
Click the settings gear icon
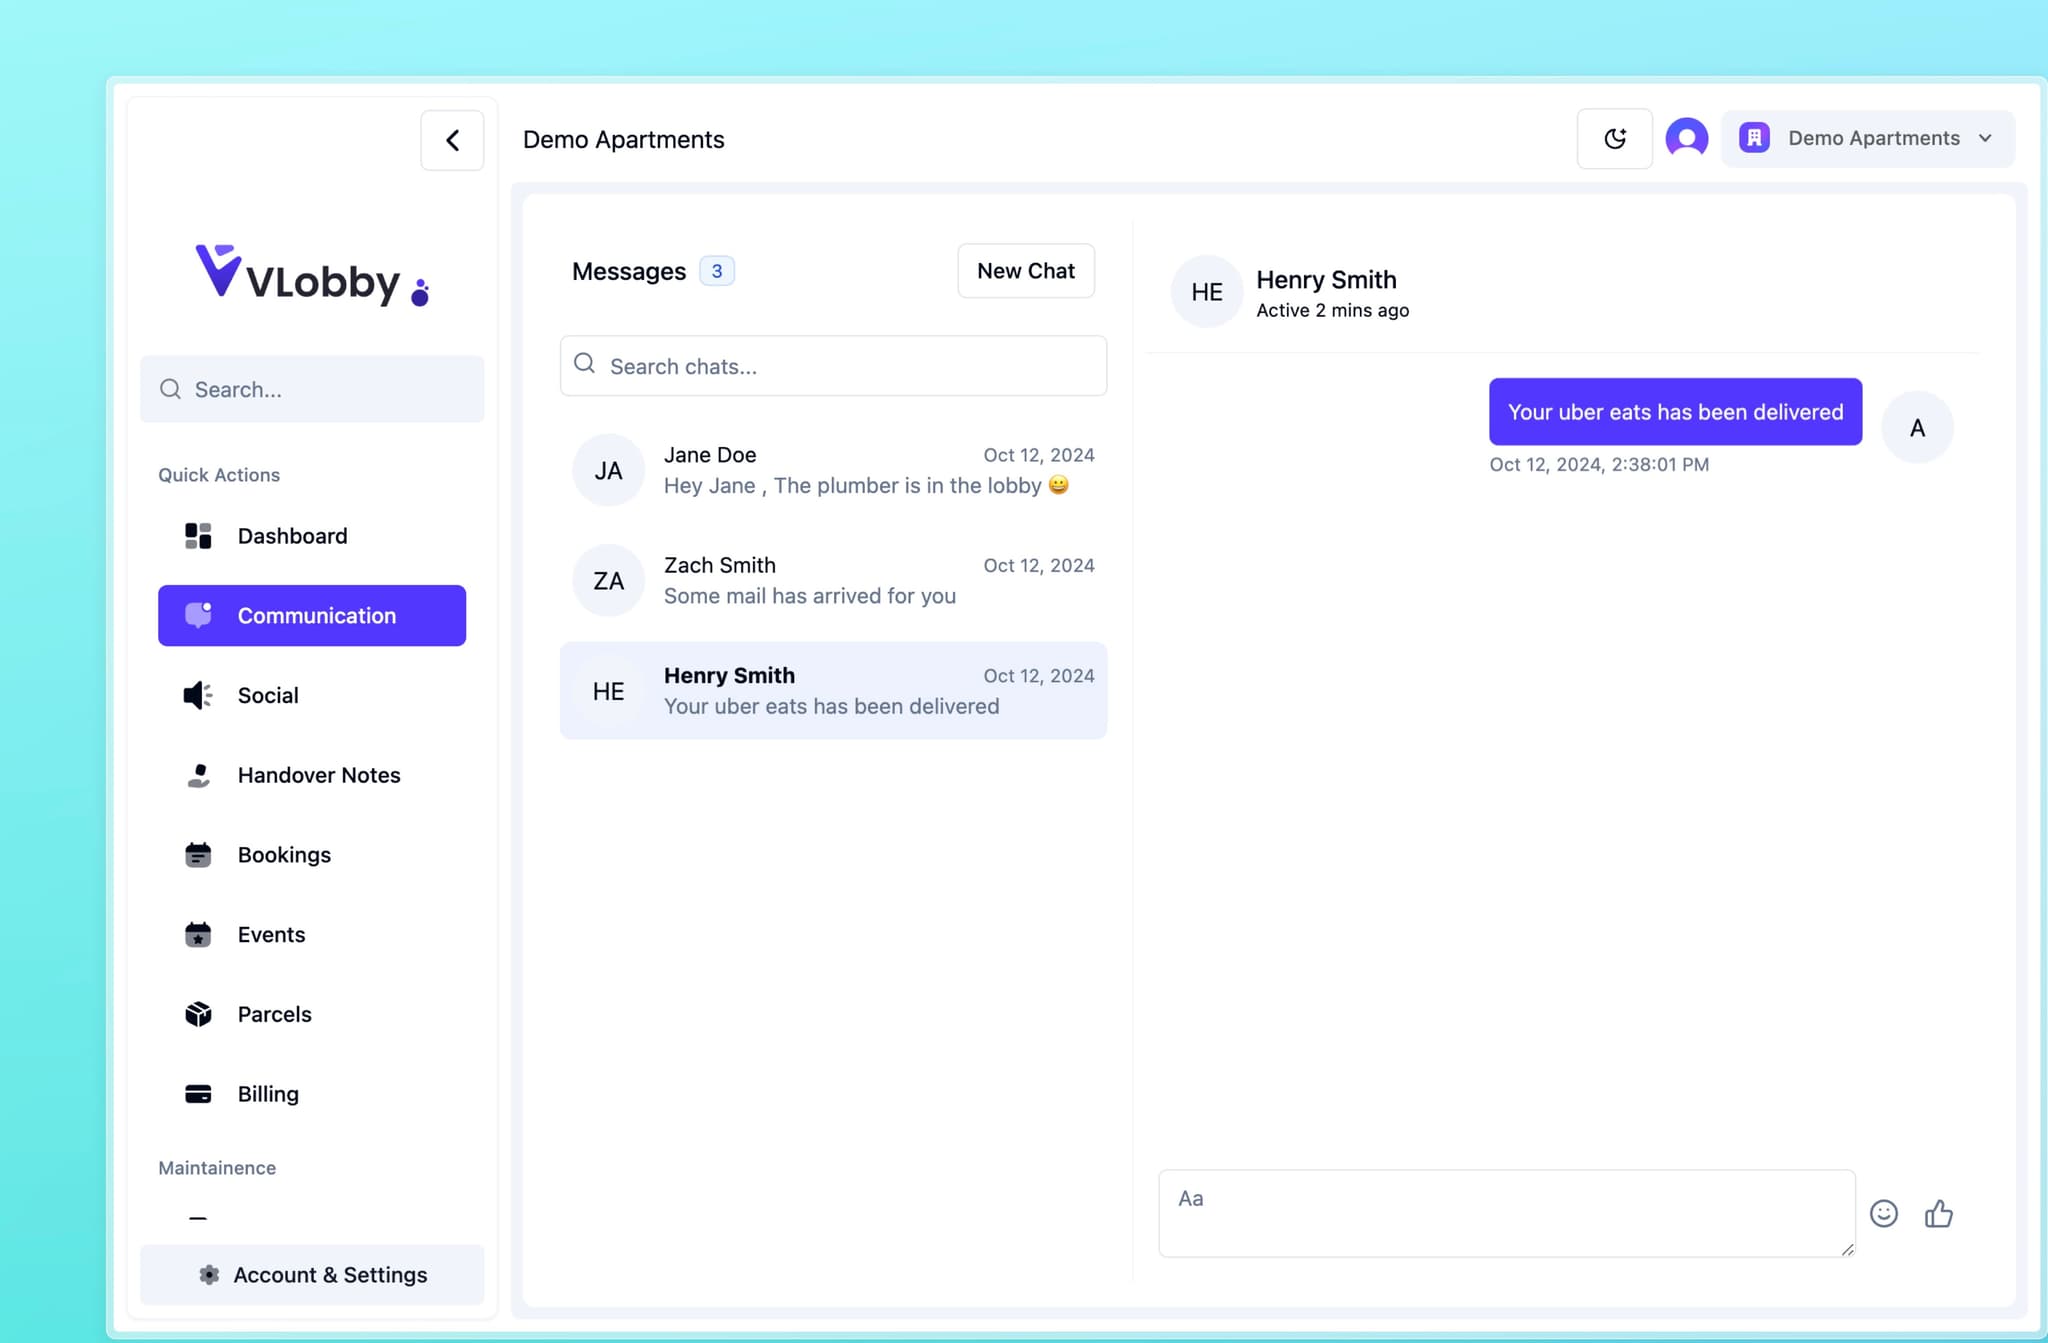click(209, 1274)
